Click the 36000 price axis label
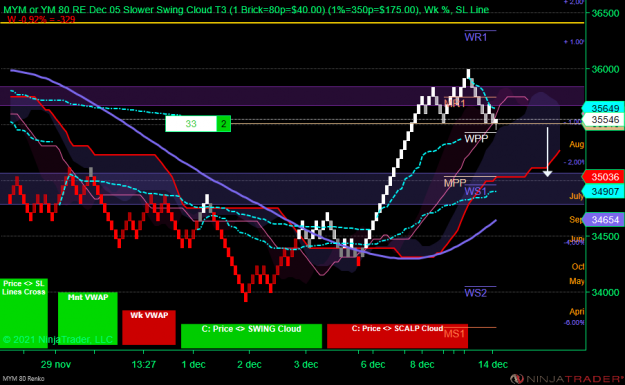Image resolution: width=625 pixels, height=385 pixels. (x=605, y=69)
